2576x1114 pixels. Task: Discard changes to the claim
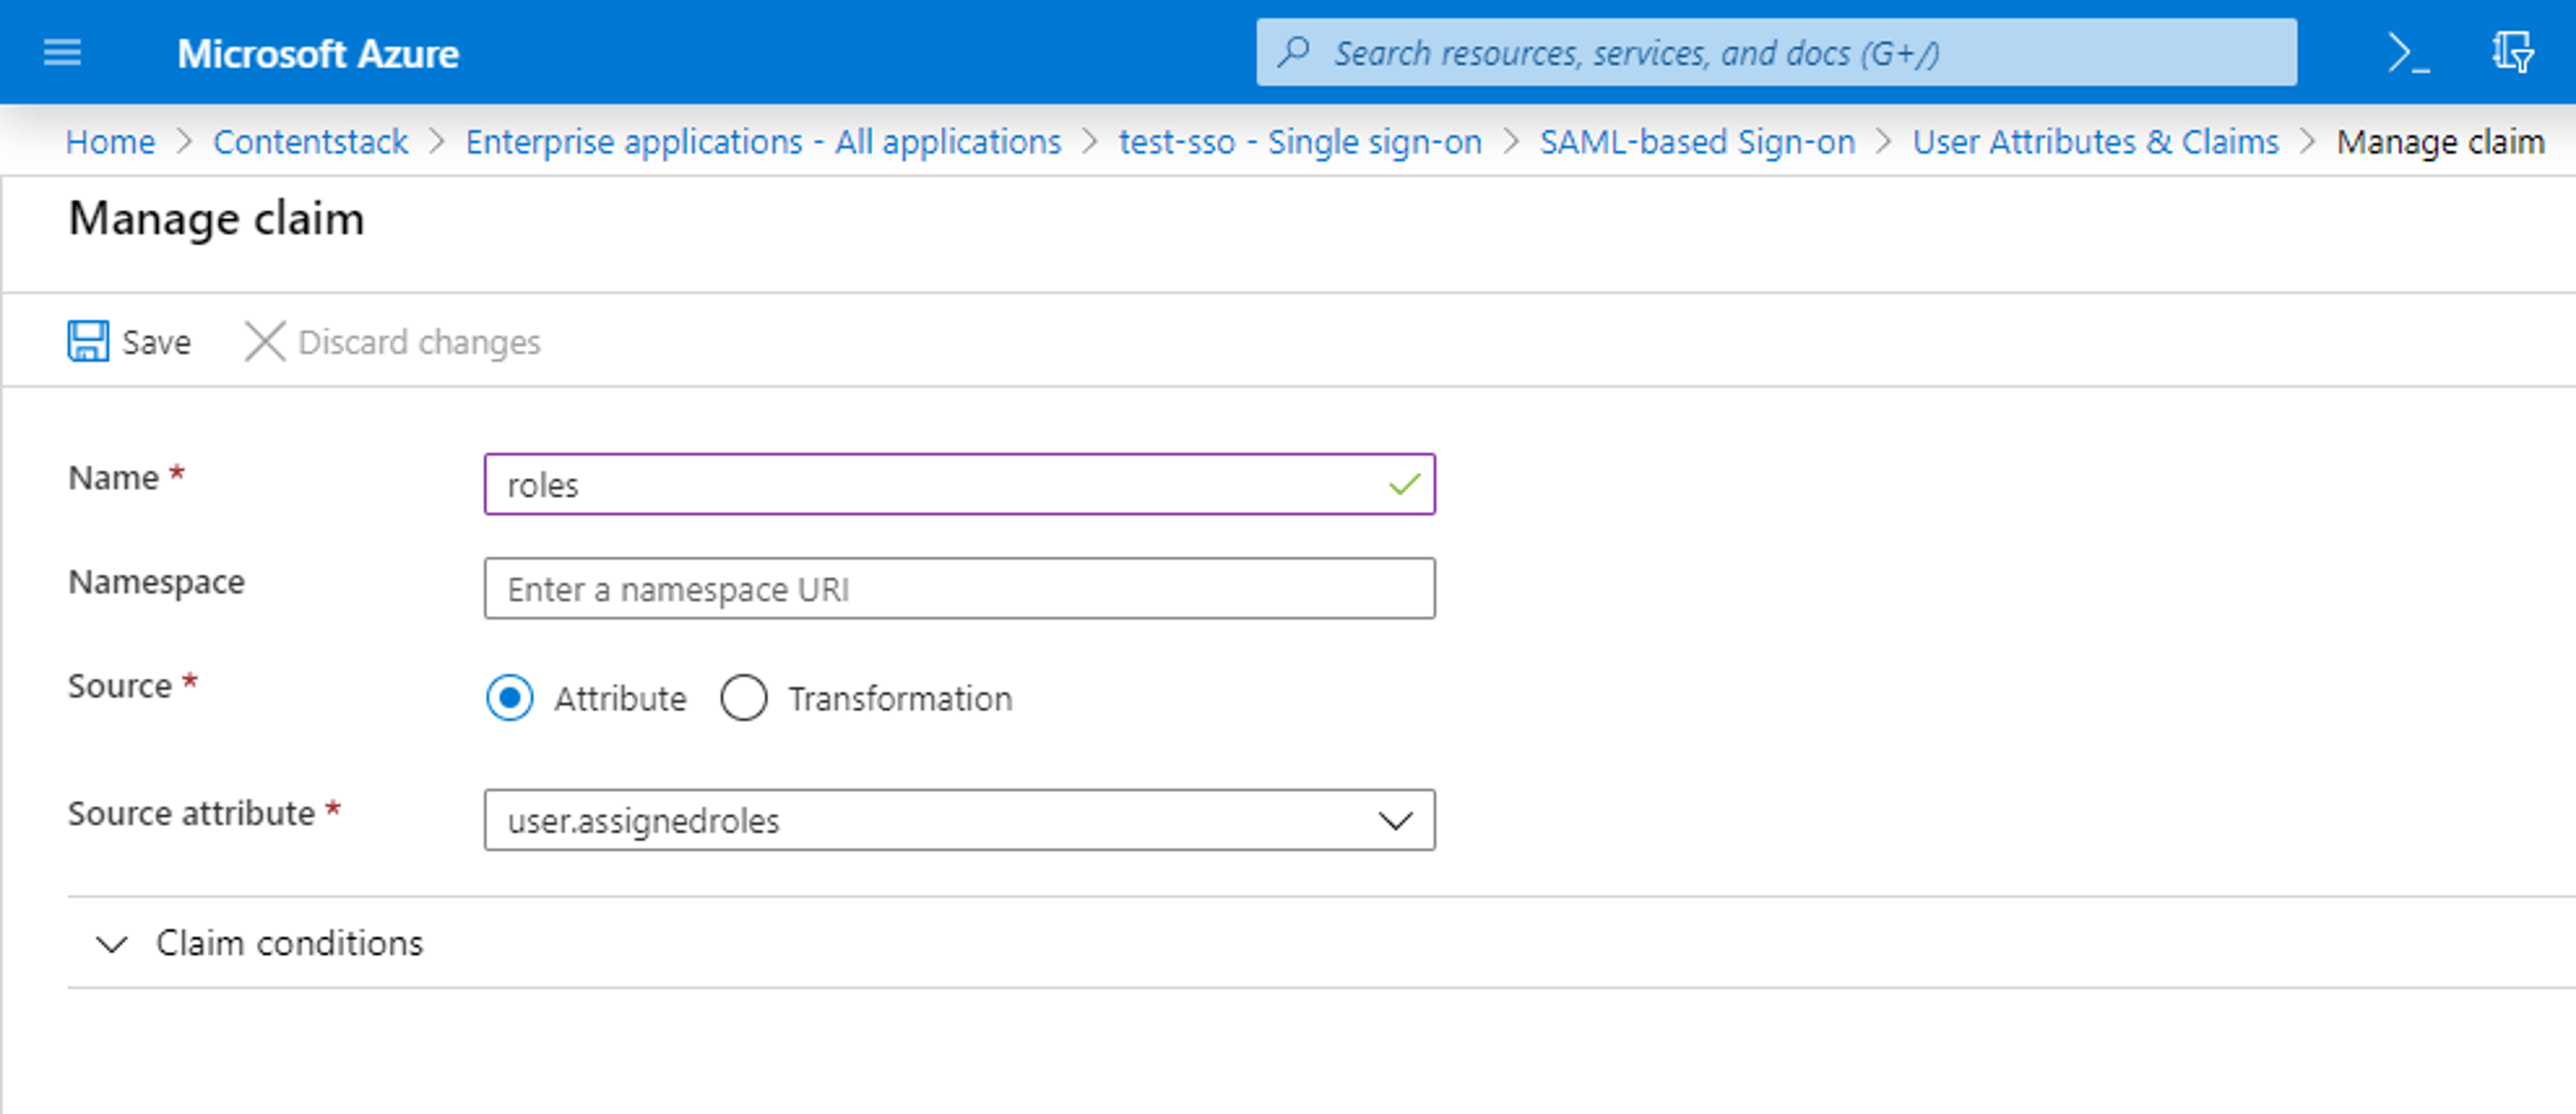pos(393,341)
